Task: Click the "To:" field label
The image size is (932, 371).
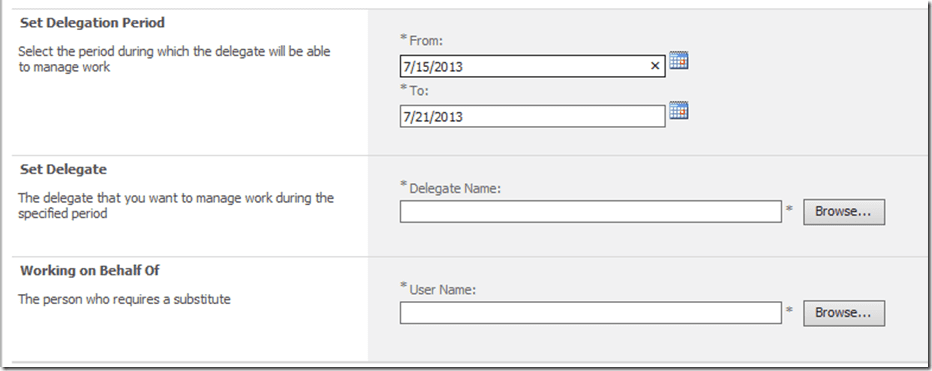Action: (x=419, y=91)
